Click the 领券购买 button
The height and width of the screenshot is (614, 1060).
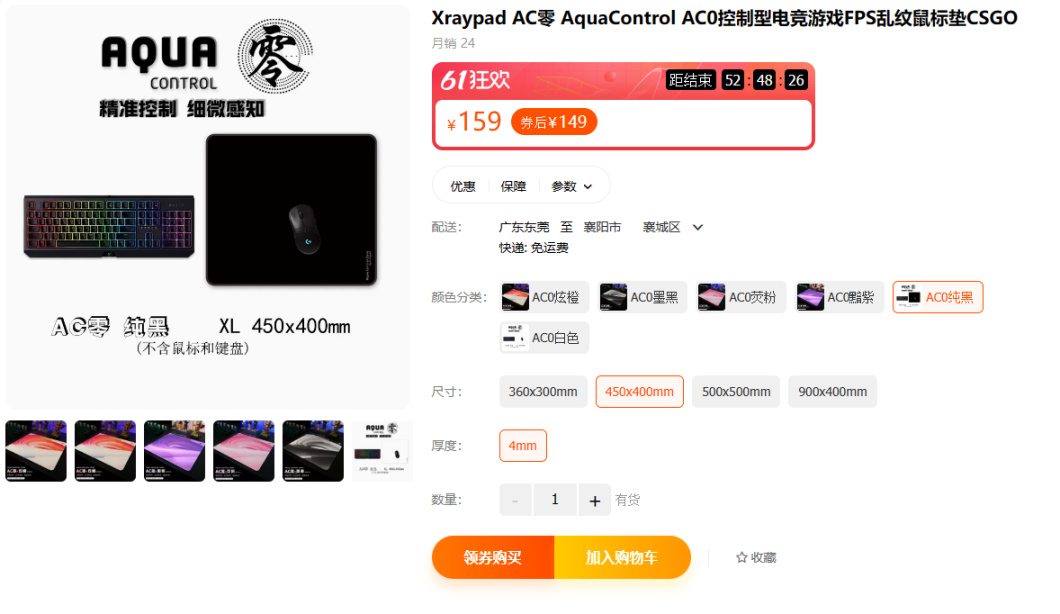(x=493, y=558)
